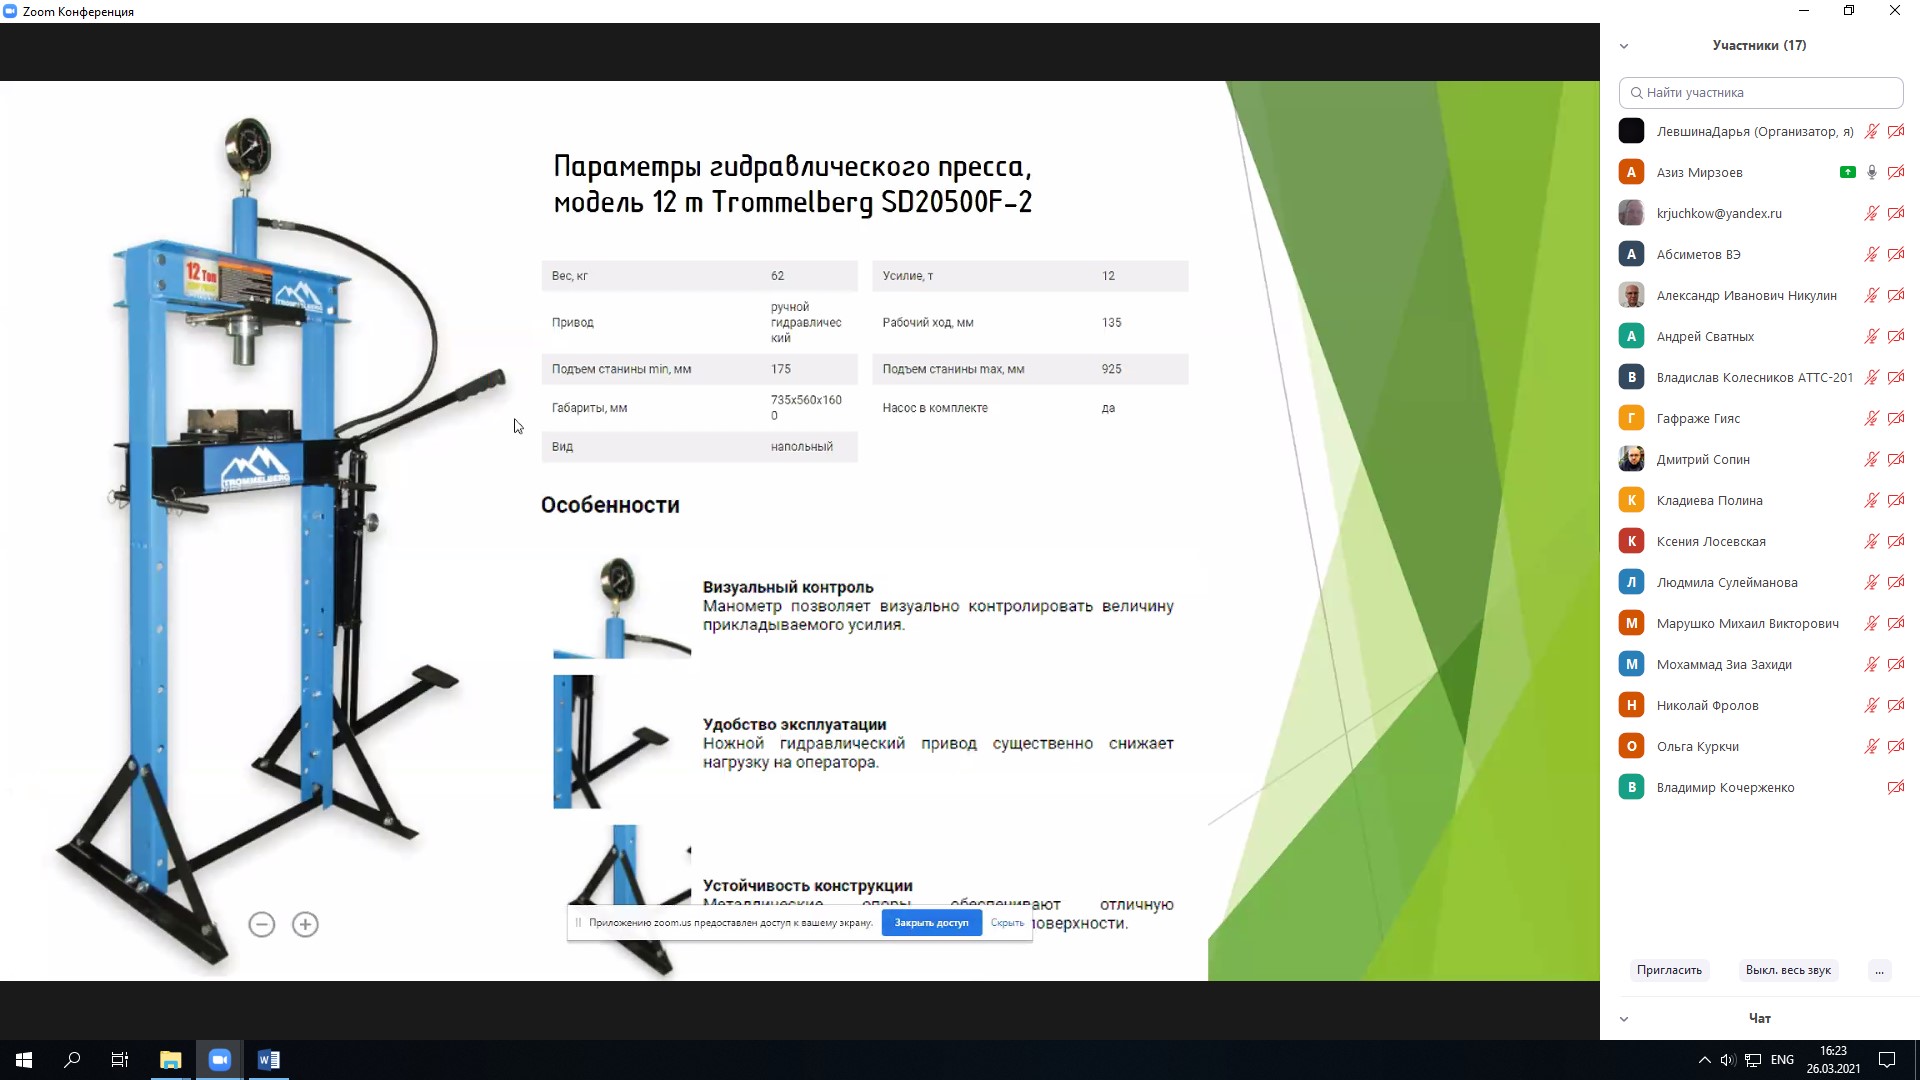Click the Найти участника search field

1761,92
